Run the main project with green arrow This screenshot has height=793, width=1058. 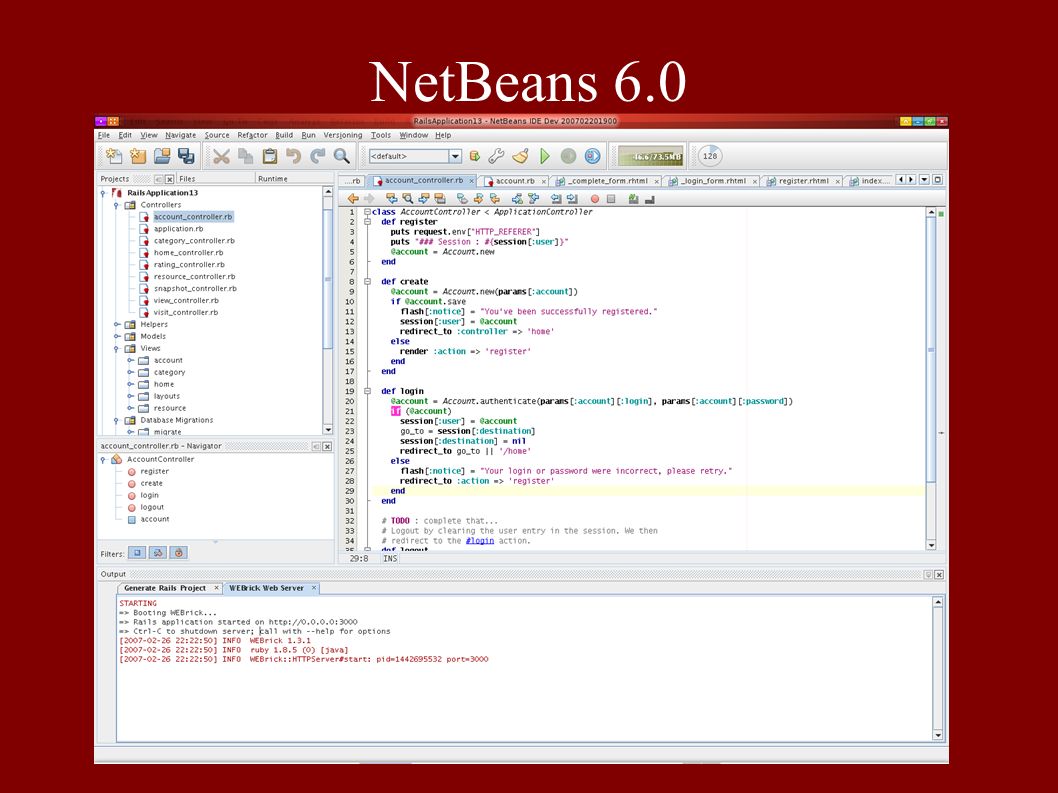pyautogui.click(x=545, y=157)
